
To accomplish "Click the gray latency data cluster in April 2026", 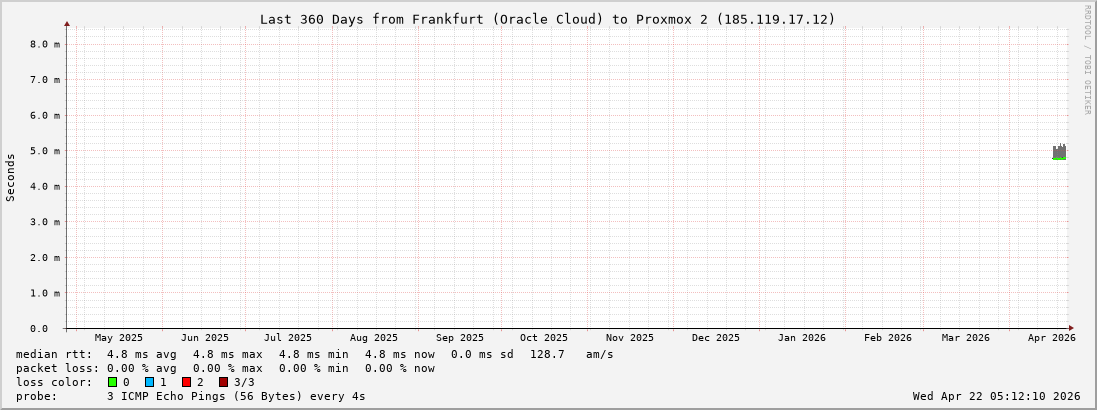I will [1059, 152].
